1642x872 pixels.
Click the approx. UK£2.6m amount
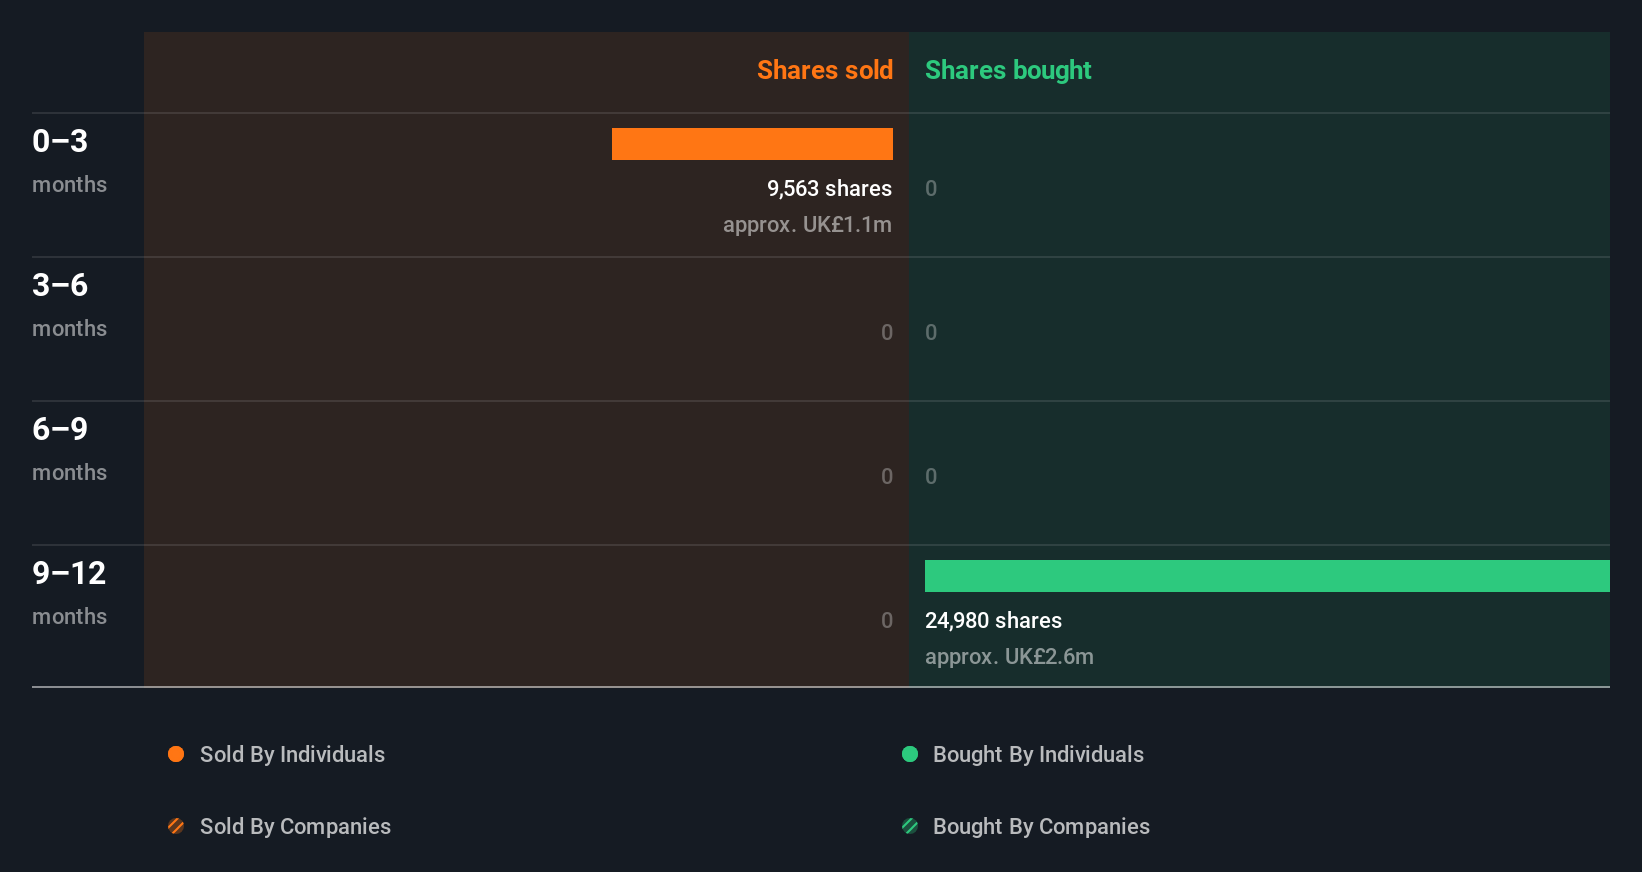click(1009, 656)
